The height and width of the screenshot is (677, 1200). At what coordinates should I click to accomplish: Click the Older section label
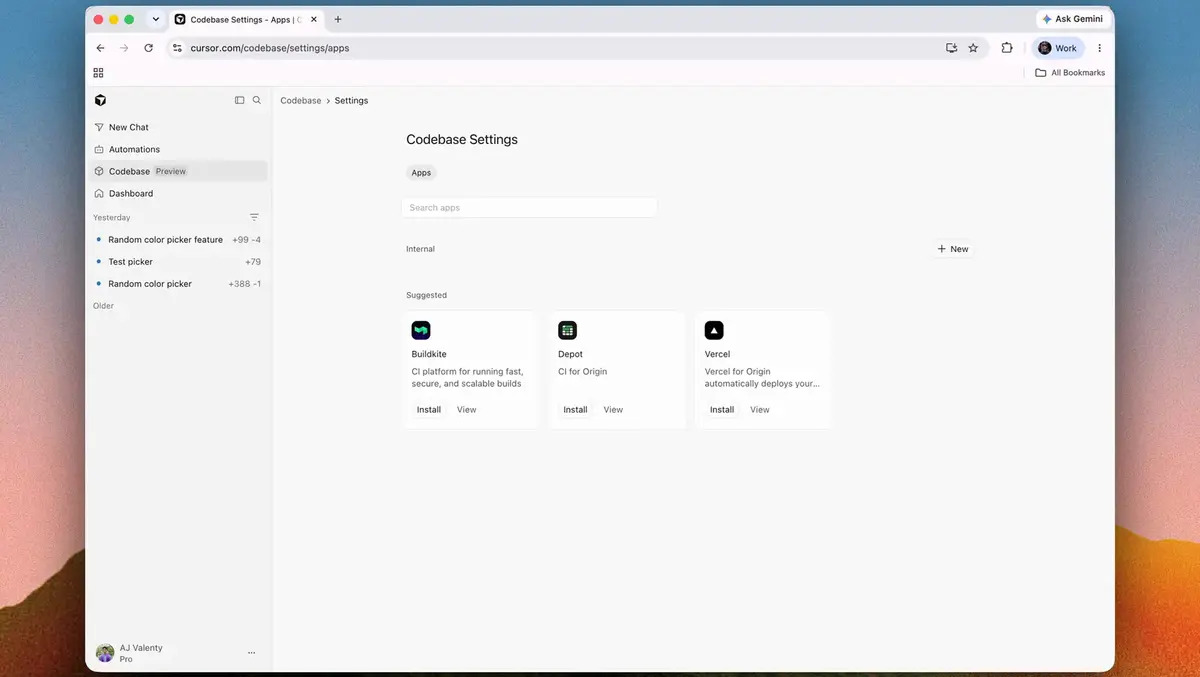[x=104, y=306]
